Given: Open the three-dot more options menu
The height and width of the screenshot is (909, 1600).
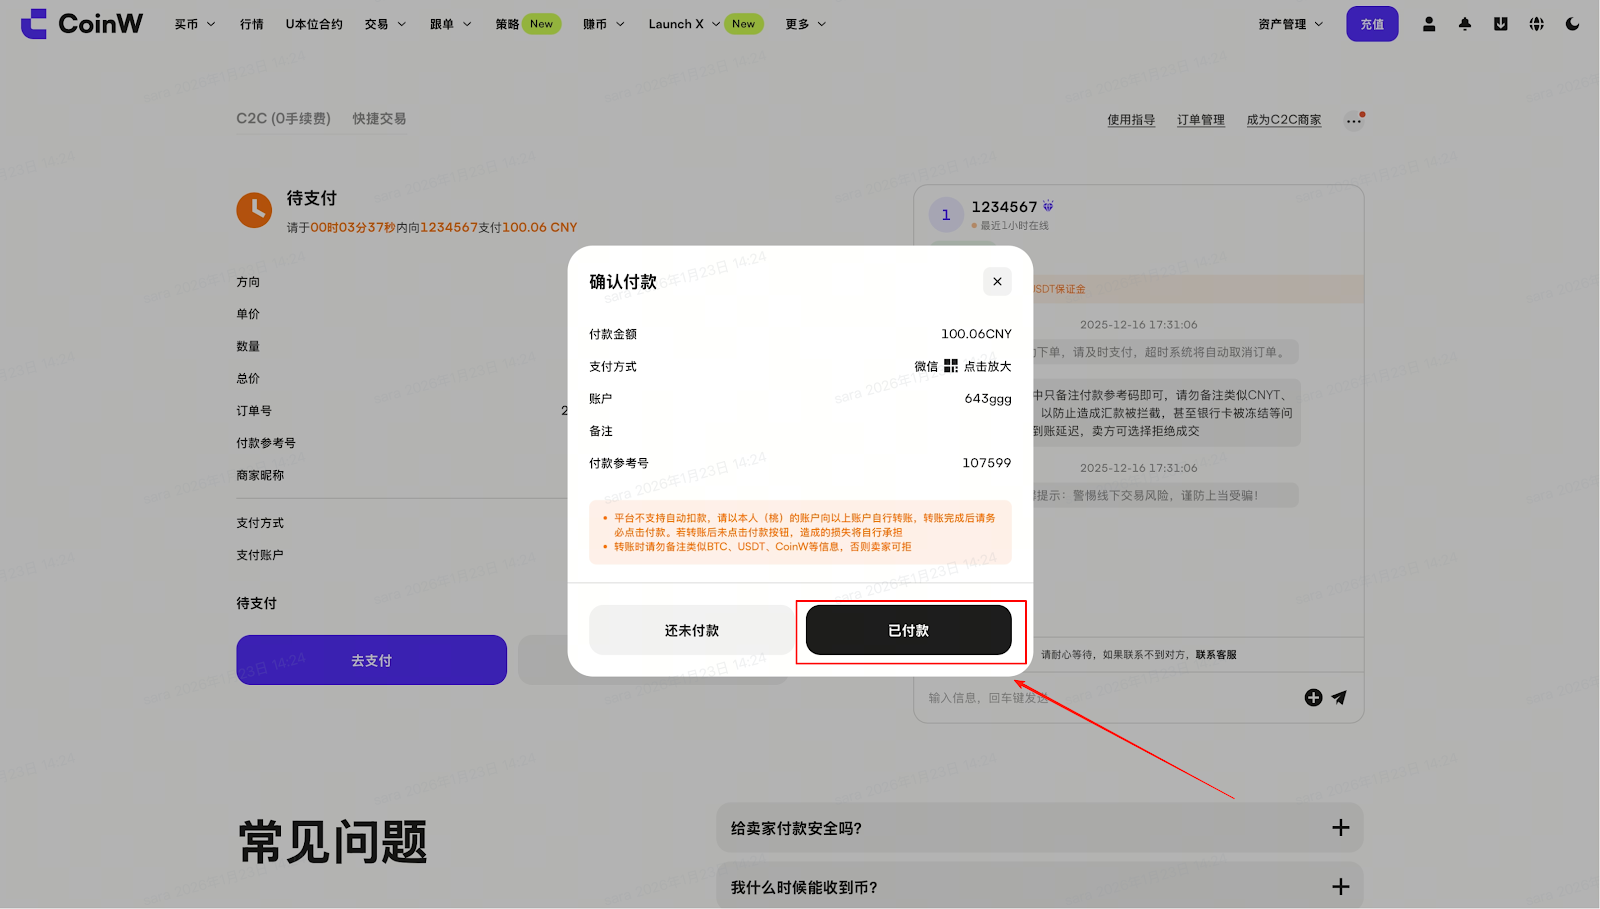Looking at the screenshot, I should [x=1353, y=121].
